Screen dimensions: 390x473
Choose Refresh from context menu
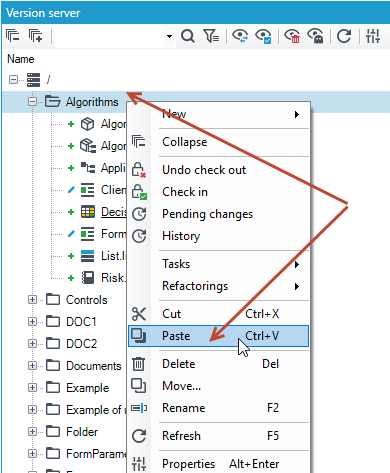click(x=219, y=436)
